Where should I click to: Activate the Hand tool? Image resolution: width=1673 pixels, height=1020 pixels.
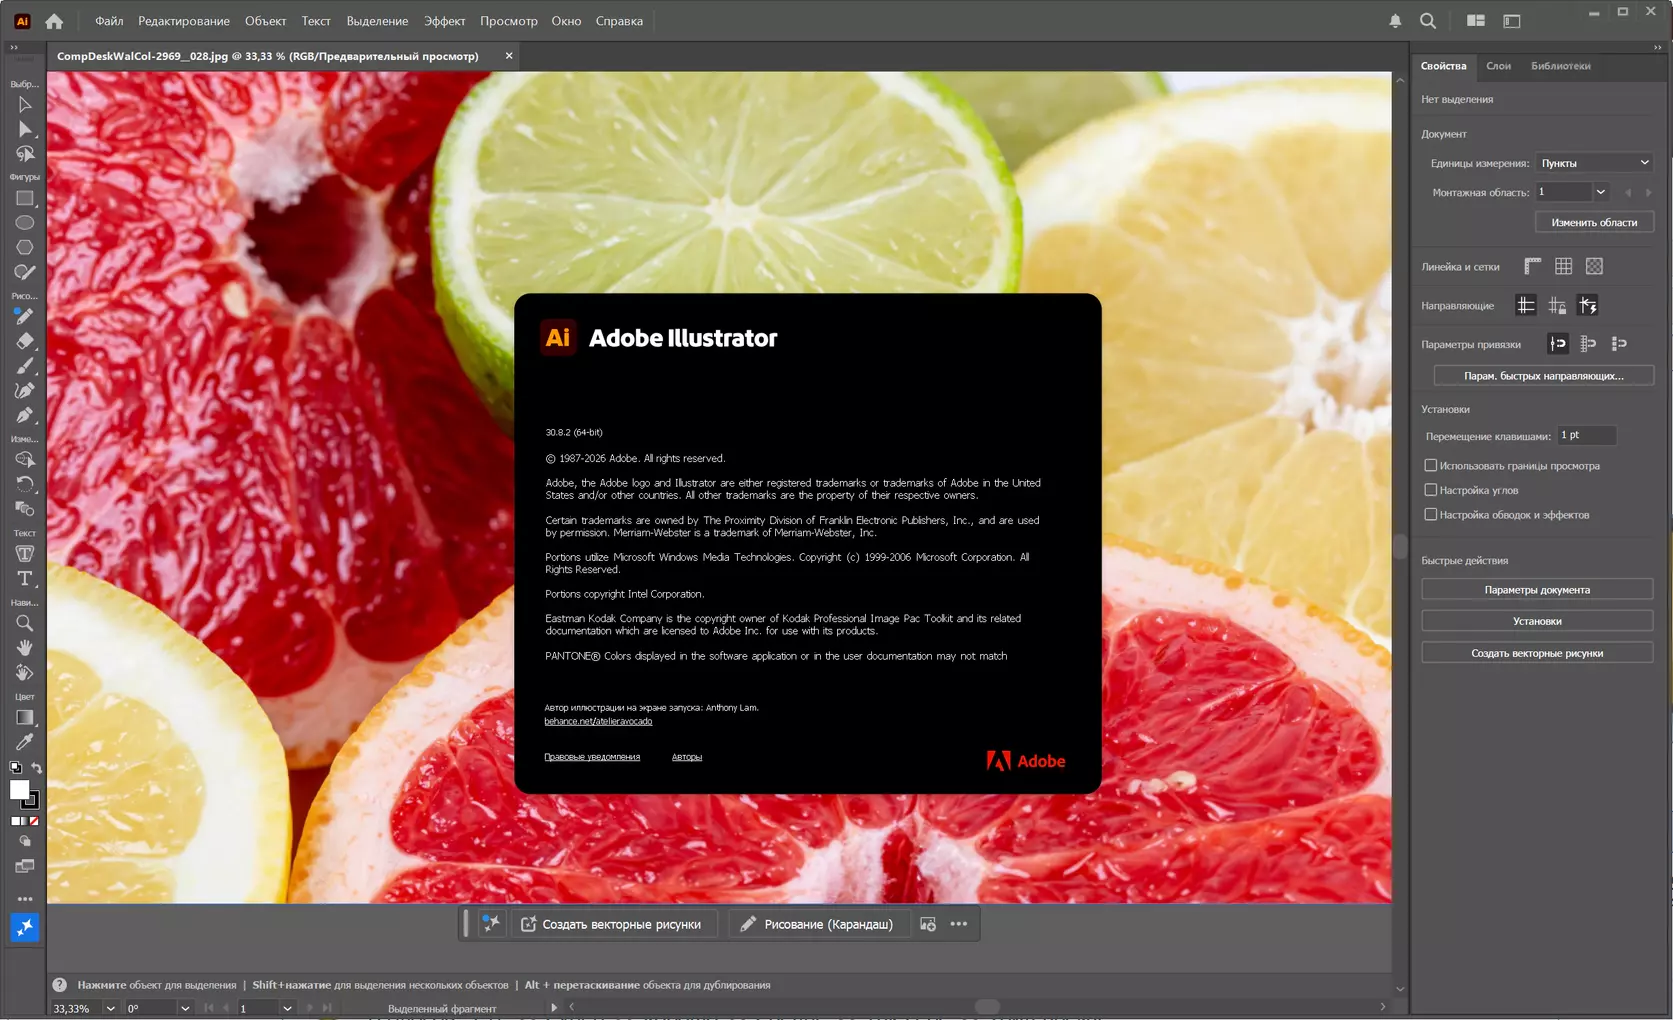(25, 648)
